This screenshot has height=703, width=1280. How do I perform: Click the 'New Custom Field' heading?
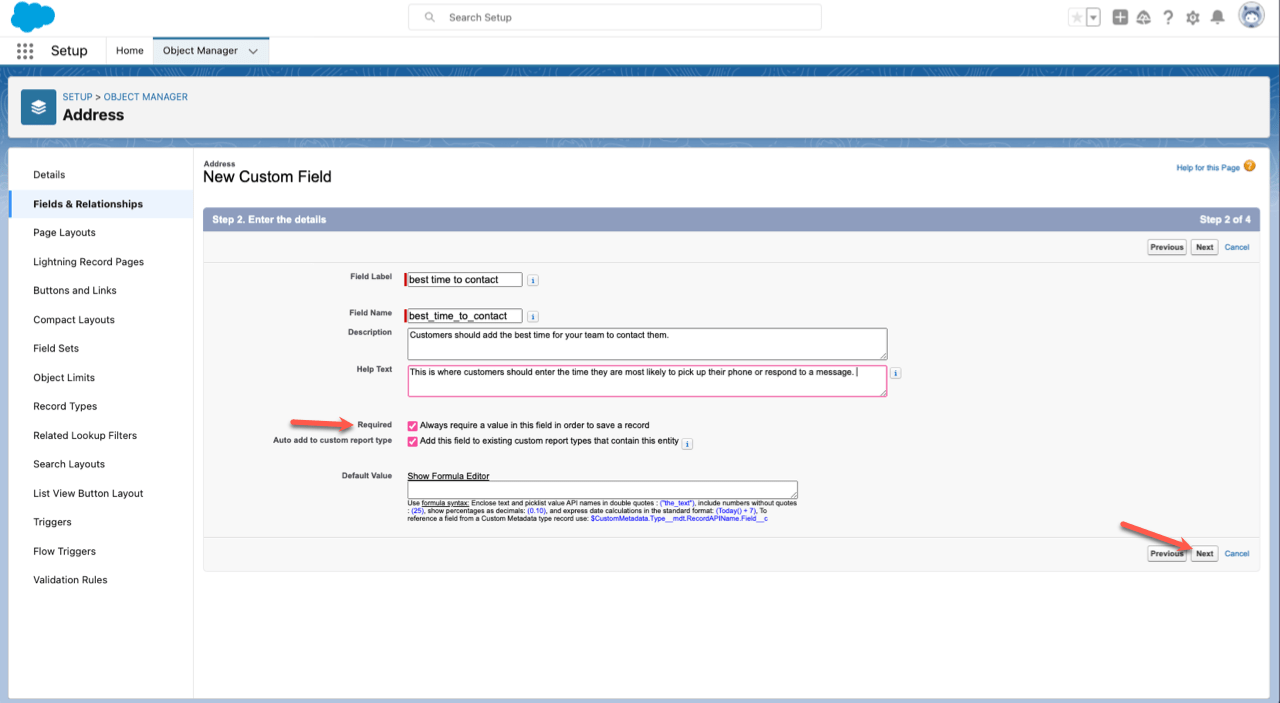point(267,177)
